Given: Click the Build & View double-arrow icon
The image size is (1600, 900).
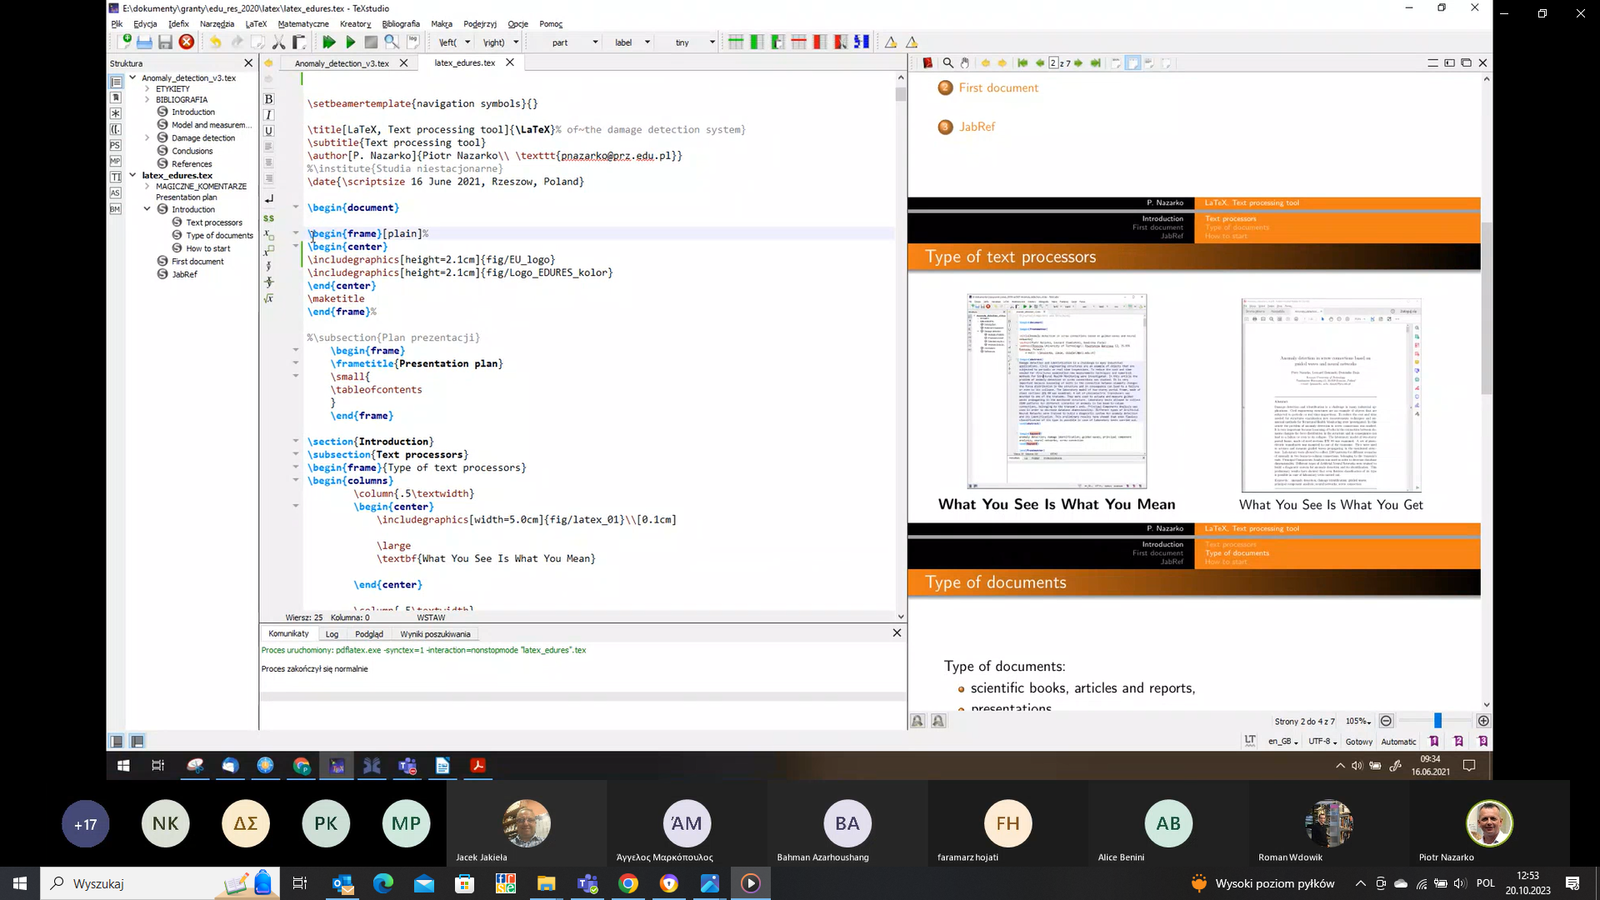Looking at the screenshot, I should tap(328, 42).
